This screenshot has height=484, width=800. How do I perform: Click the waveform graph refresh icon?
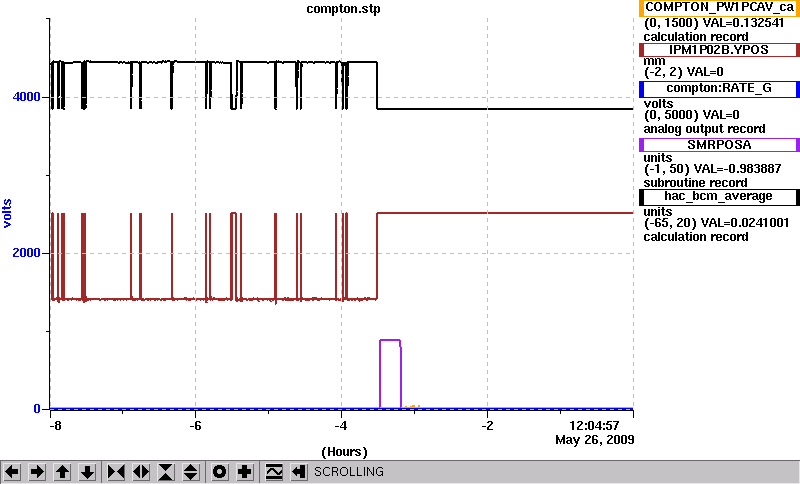point(274,472)
